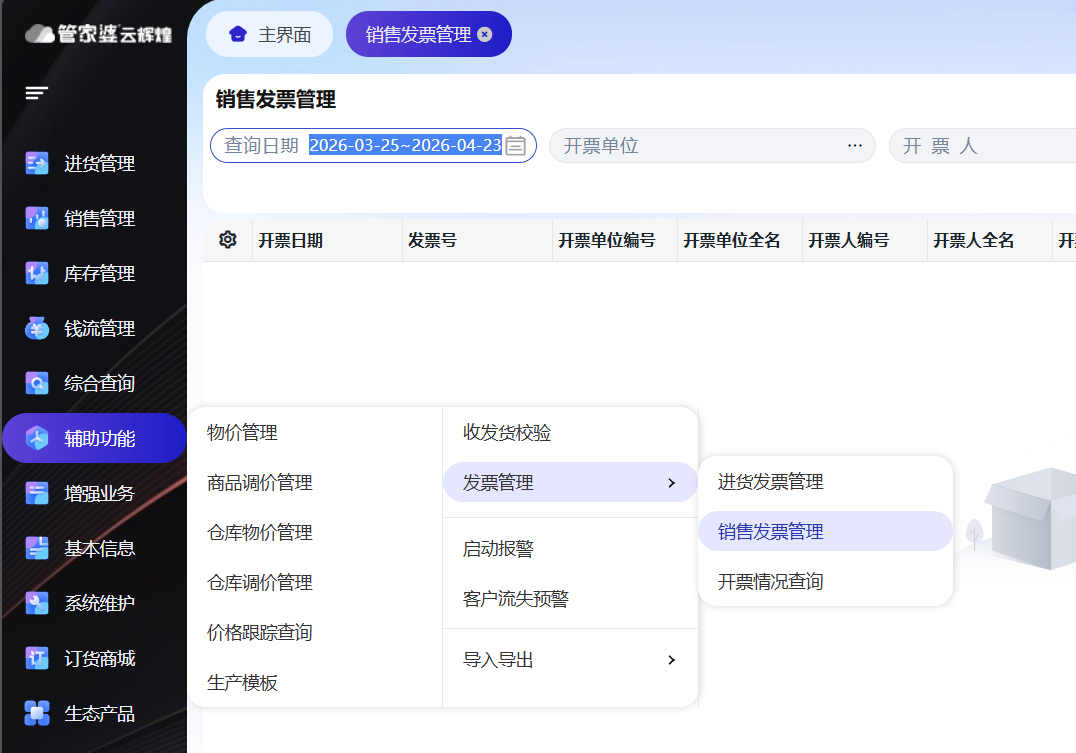1076x753 pixels.
Task: Open 物价管理 from the menu
Action: click(x=242, y=432)
